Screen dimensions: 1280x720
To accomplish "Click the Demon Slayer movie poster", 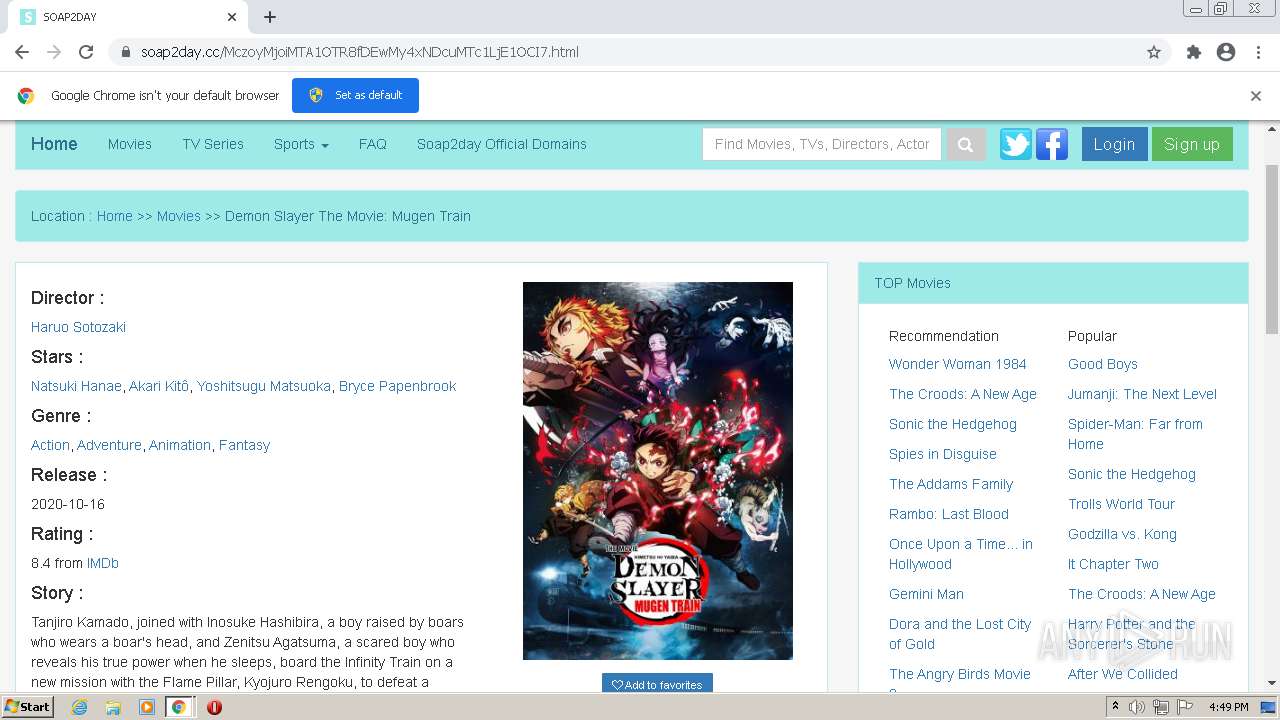I will click(658, 471).
